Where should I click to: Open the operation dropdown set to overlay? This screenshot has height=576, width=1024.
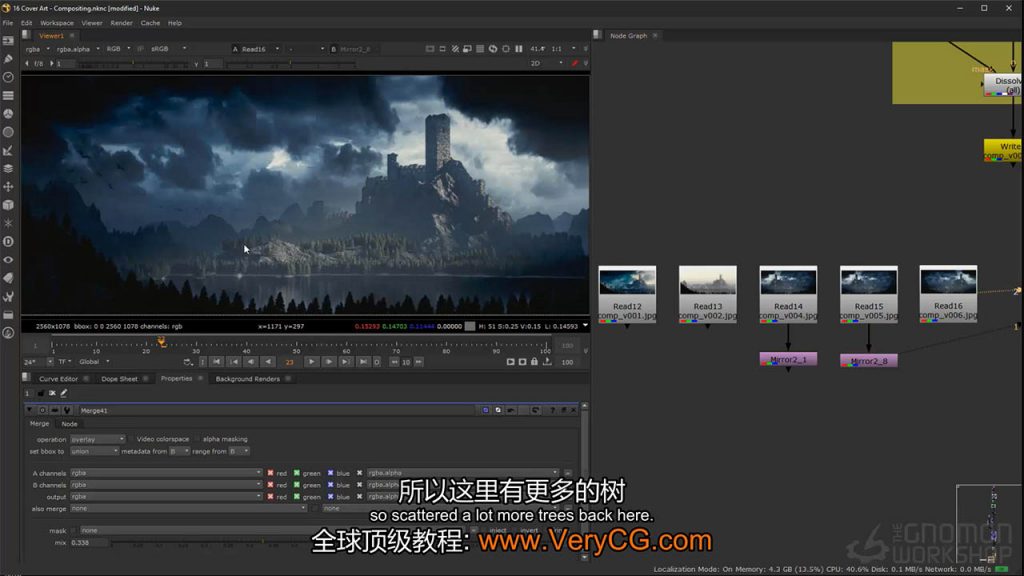(x=97, y=440)
